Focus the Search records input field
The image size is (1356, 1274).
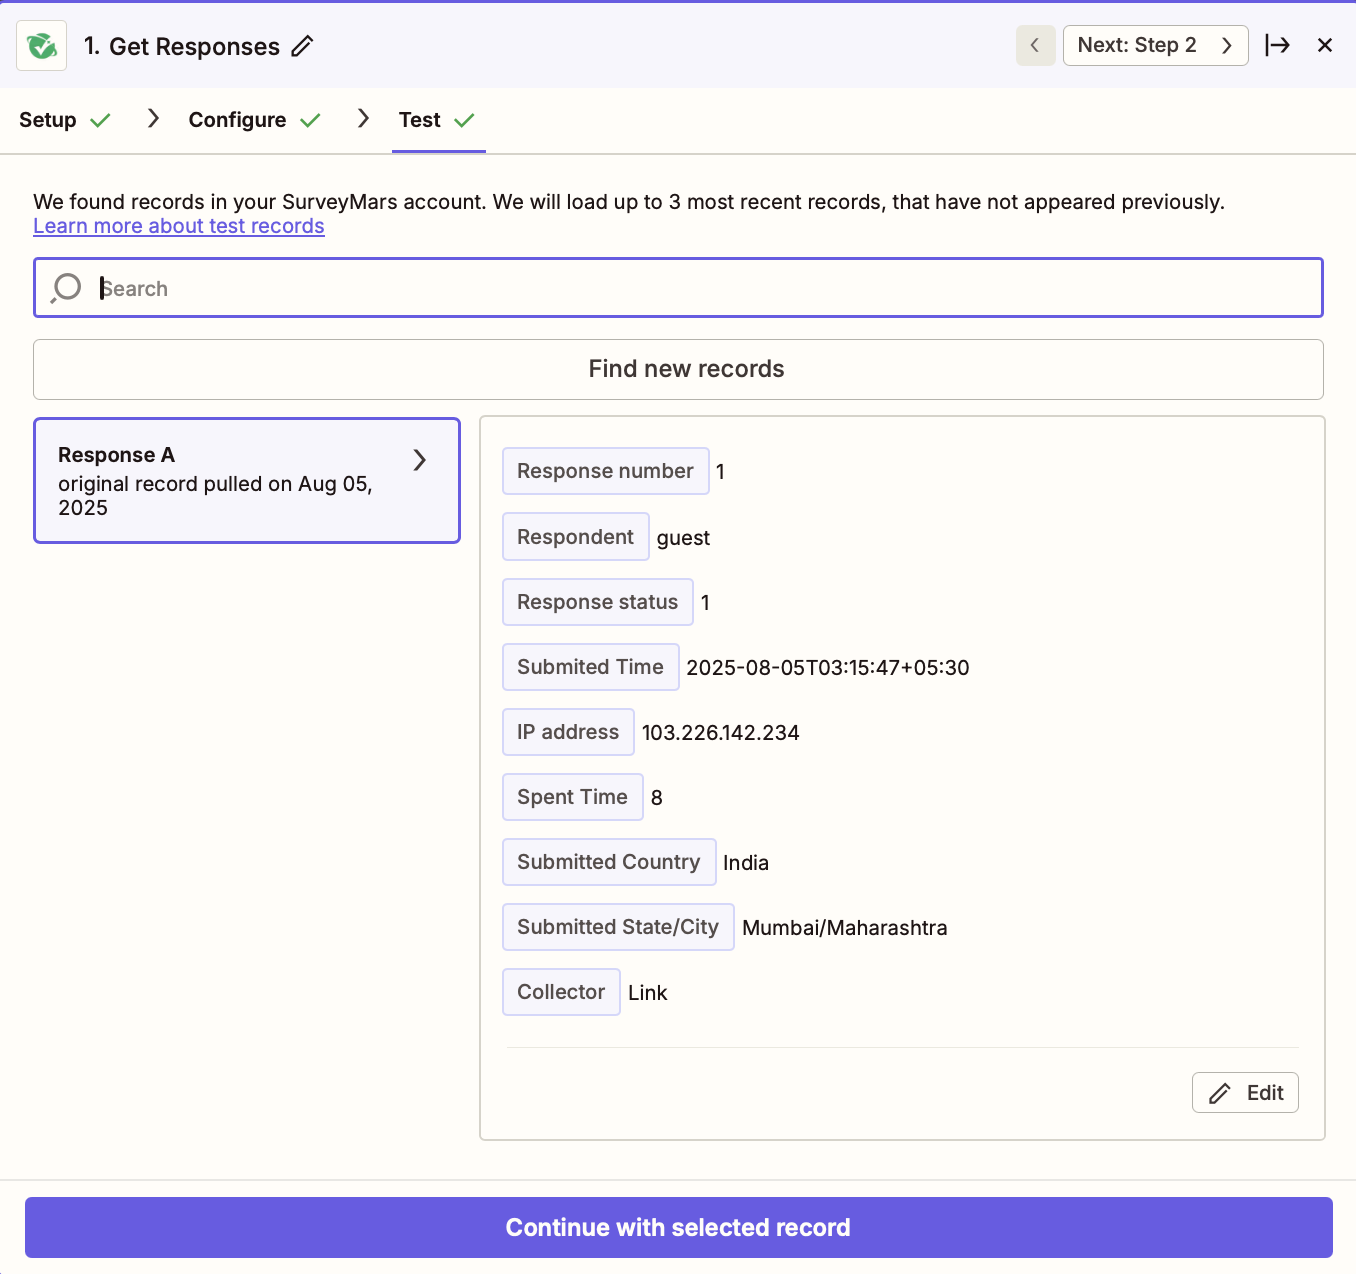(x=678, y=288)
